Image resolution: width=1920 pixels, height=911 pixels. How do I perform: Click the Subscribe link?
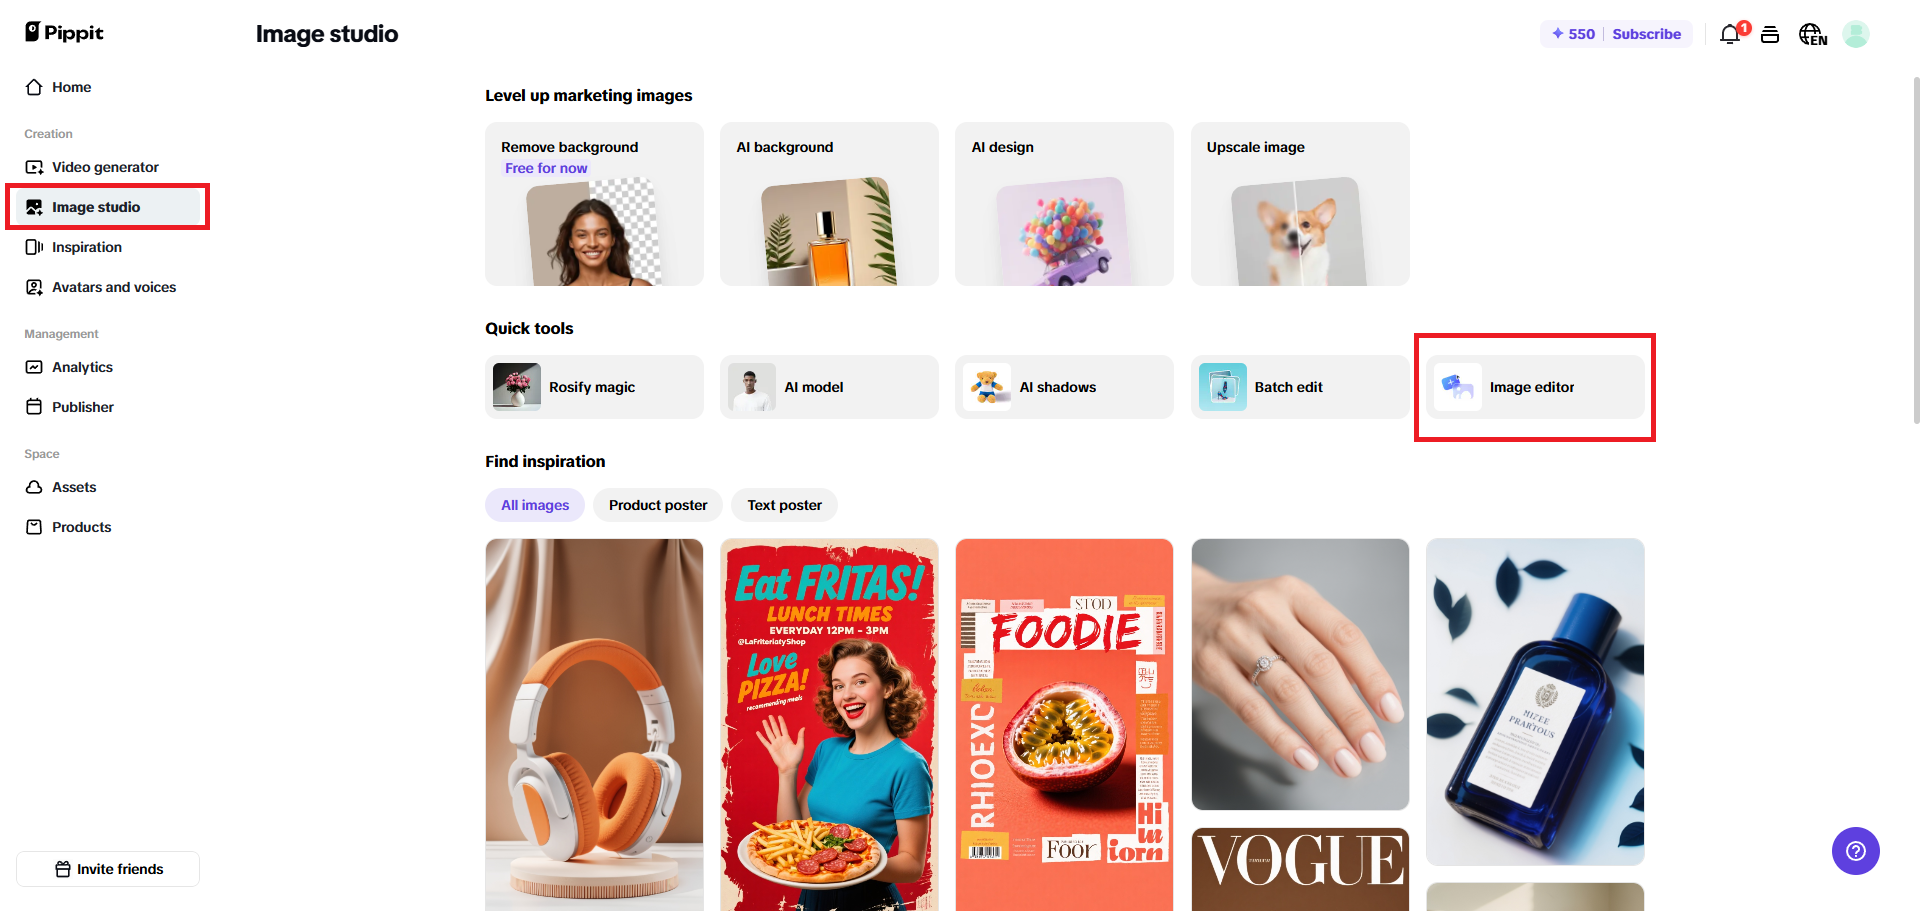tap(1646, 34)
